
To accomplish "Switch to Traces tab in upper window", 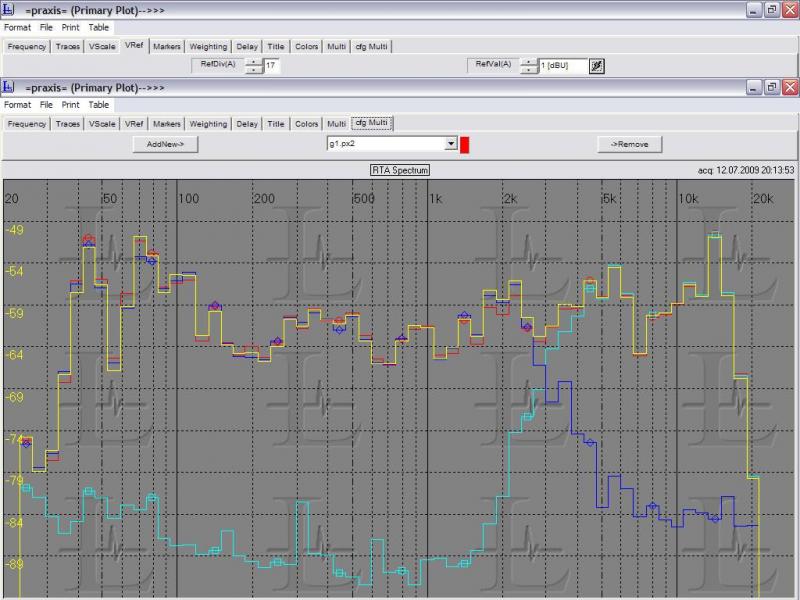I will click(68, 46).
